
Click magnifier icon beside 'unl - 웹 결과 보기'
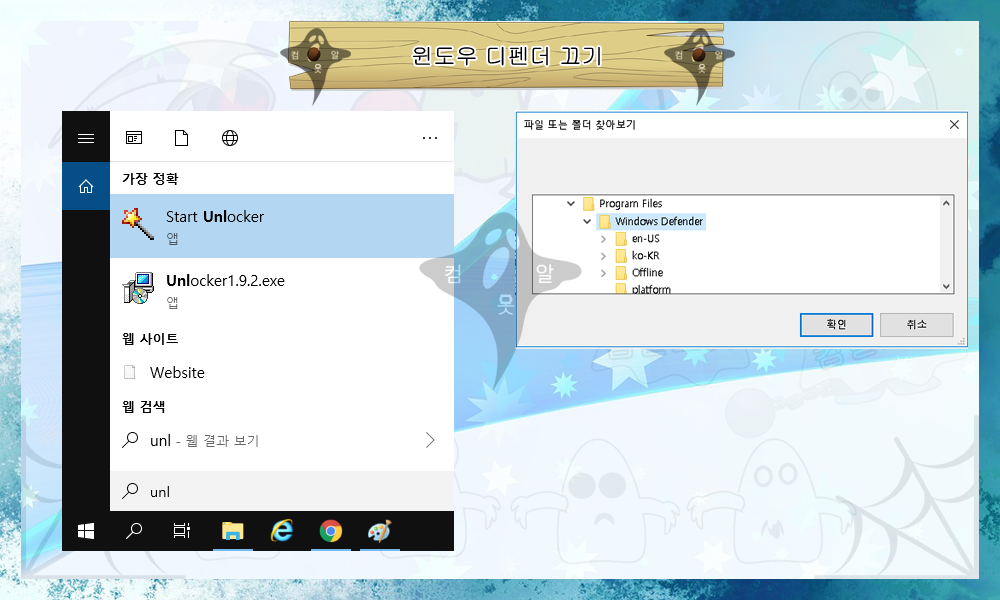point(131,439)
